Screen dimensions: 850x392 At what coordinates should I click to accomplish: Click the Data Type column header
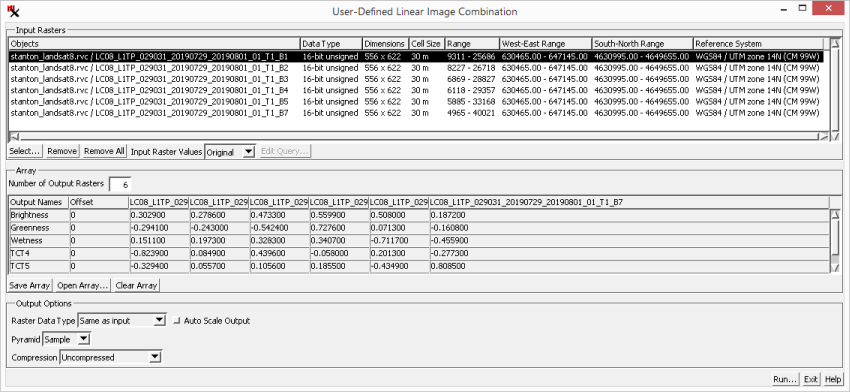(331, 44)
